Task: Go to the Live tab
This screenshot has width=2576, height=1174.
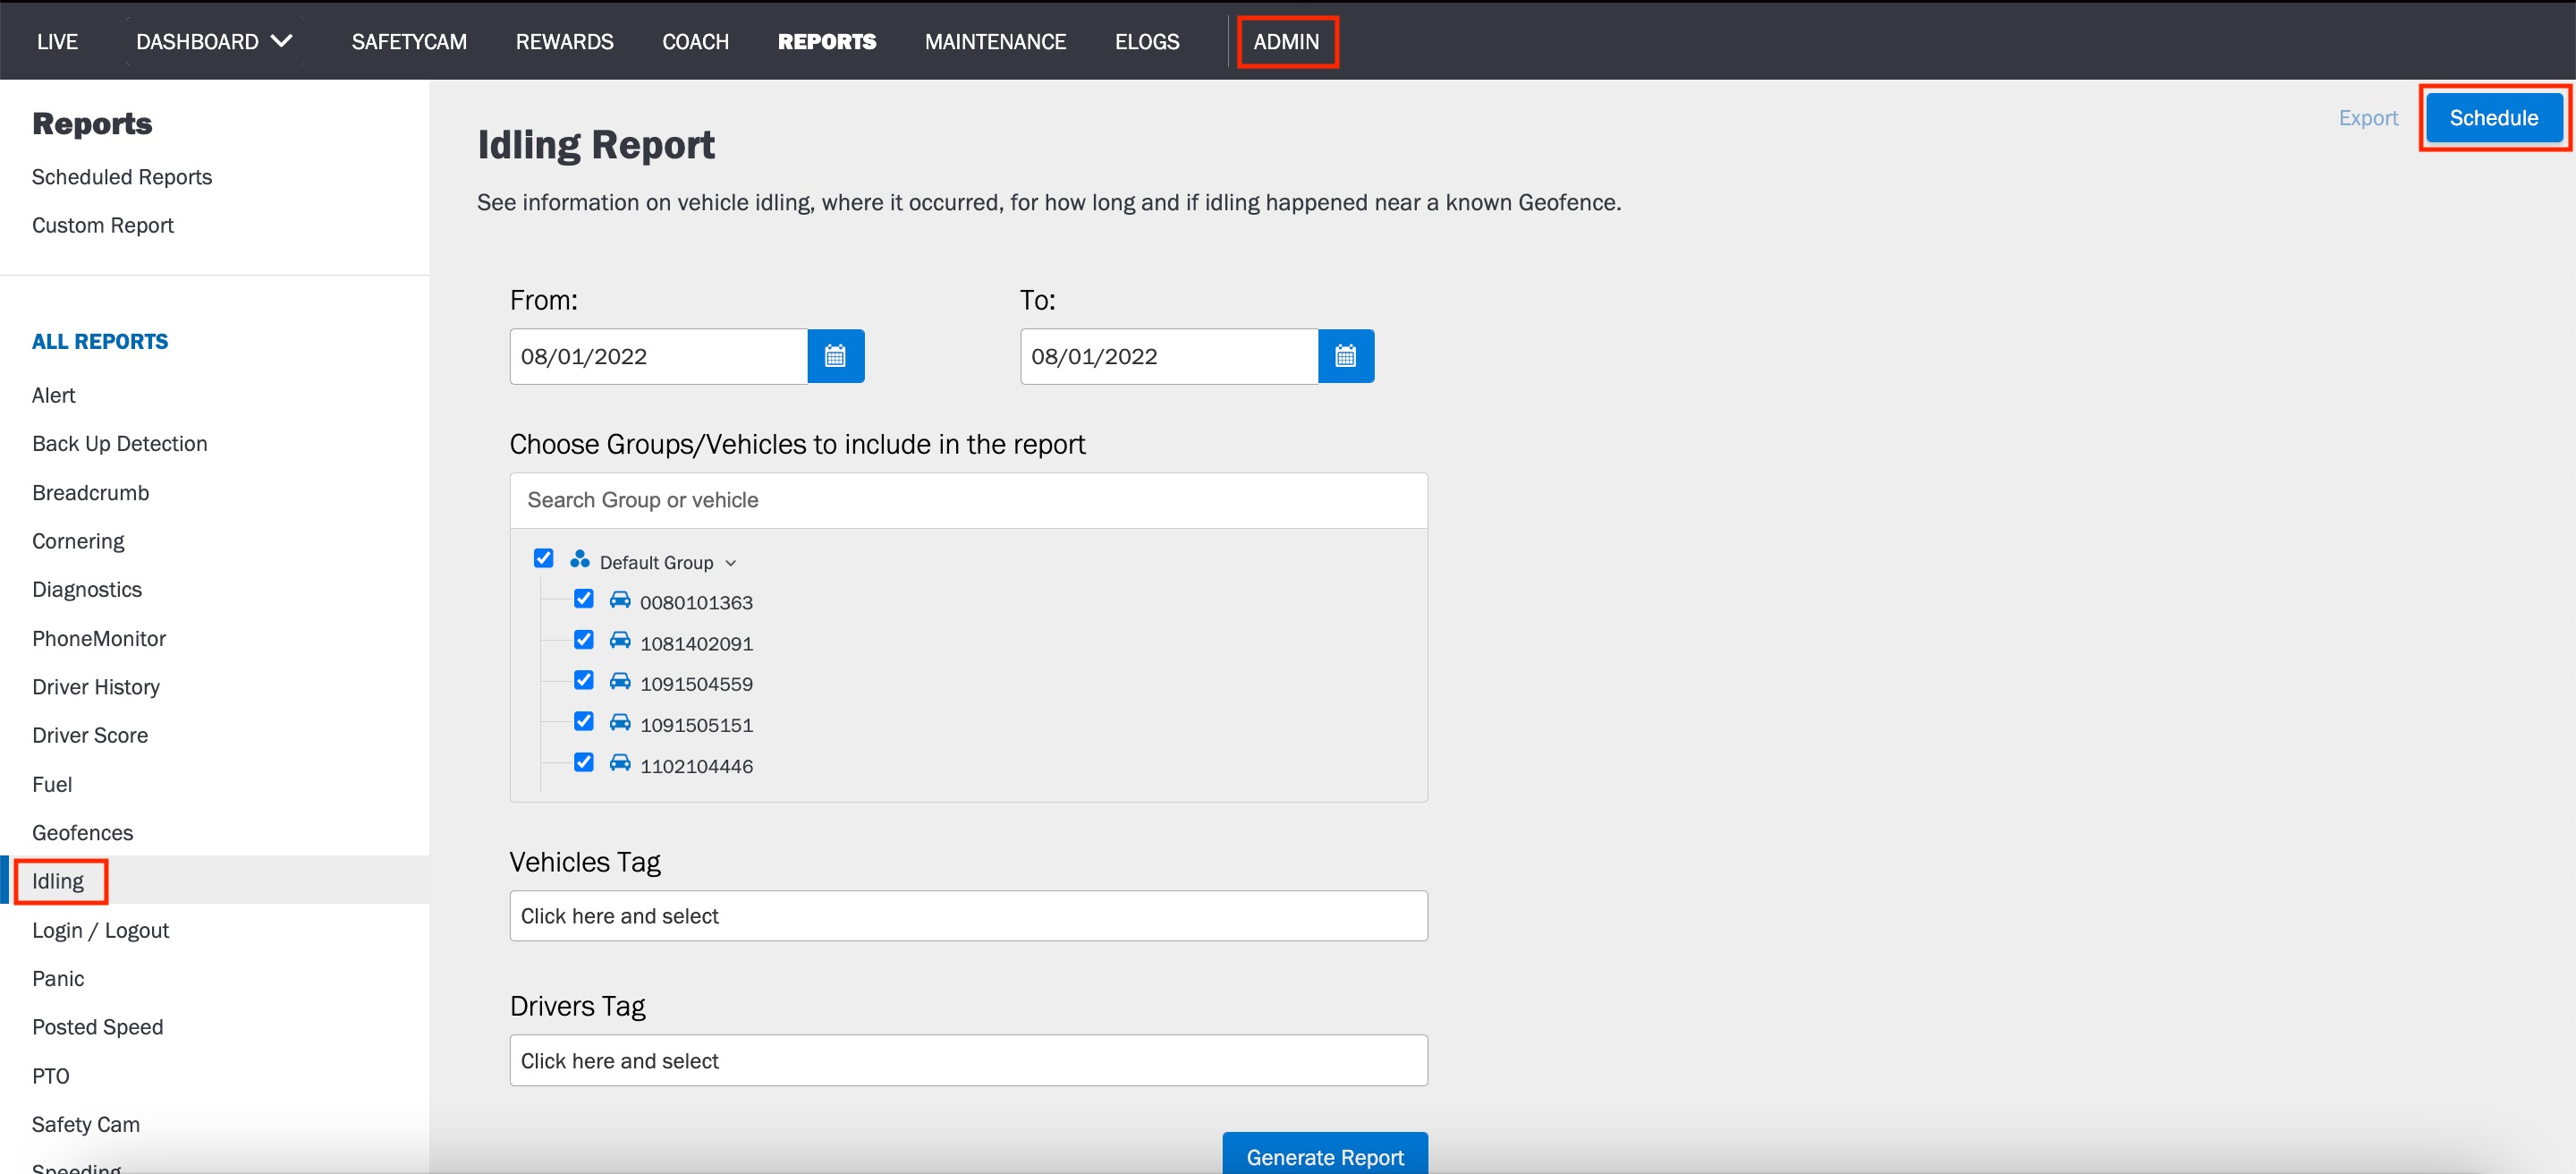Action: coord(57,41)
